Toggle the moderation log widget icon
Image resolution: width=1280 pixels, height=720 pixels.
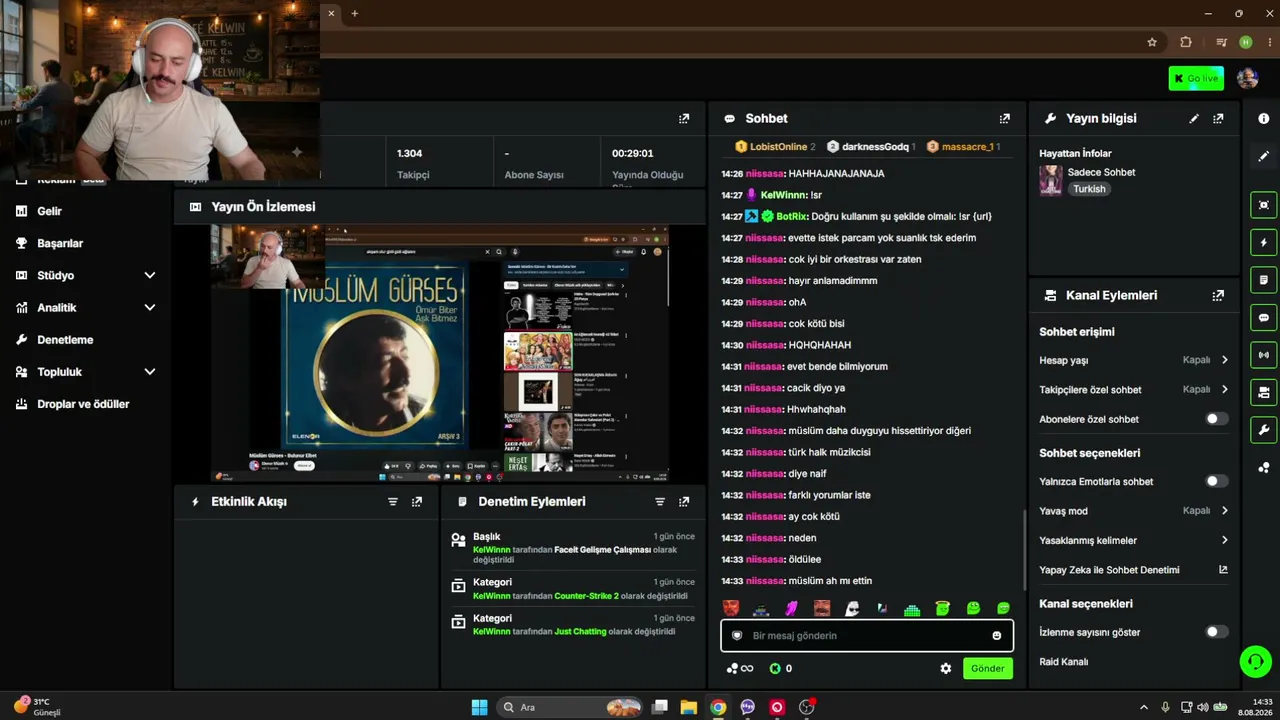pyautogui.click(x=1264, y=280)
